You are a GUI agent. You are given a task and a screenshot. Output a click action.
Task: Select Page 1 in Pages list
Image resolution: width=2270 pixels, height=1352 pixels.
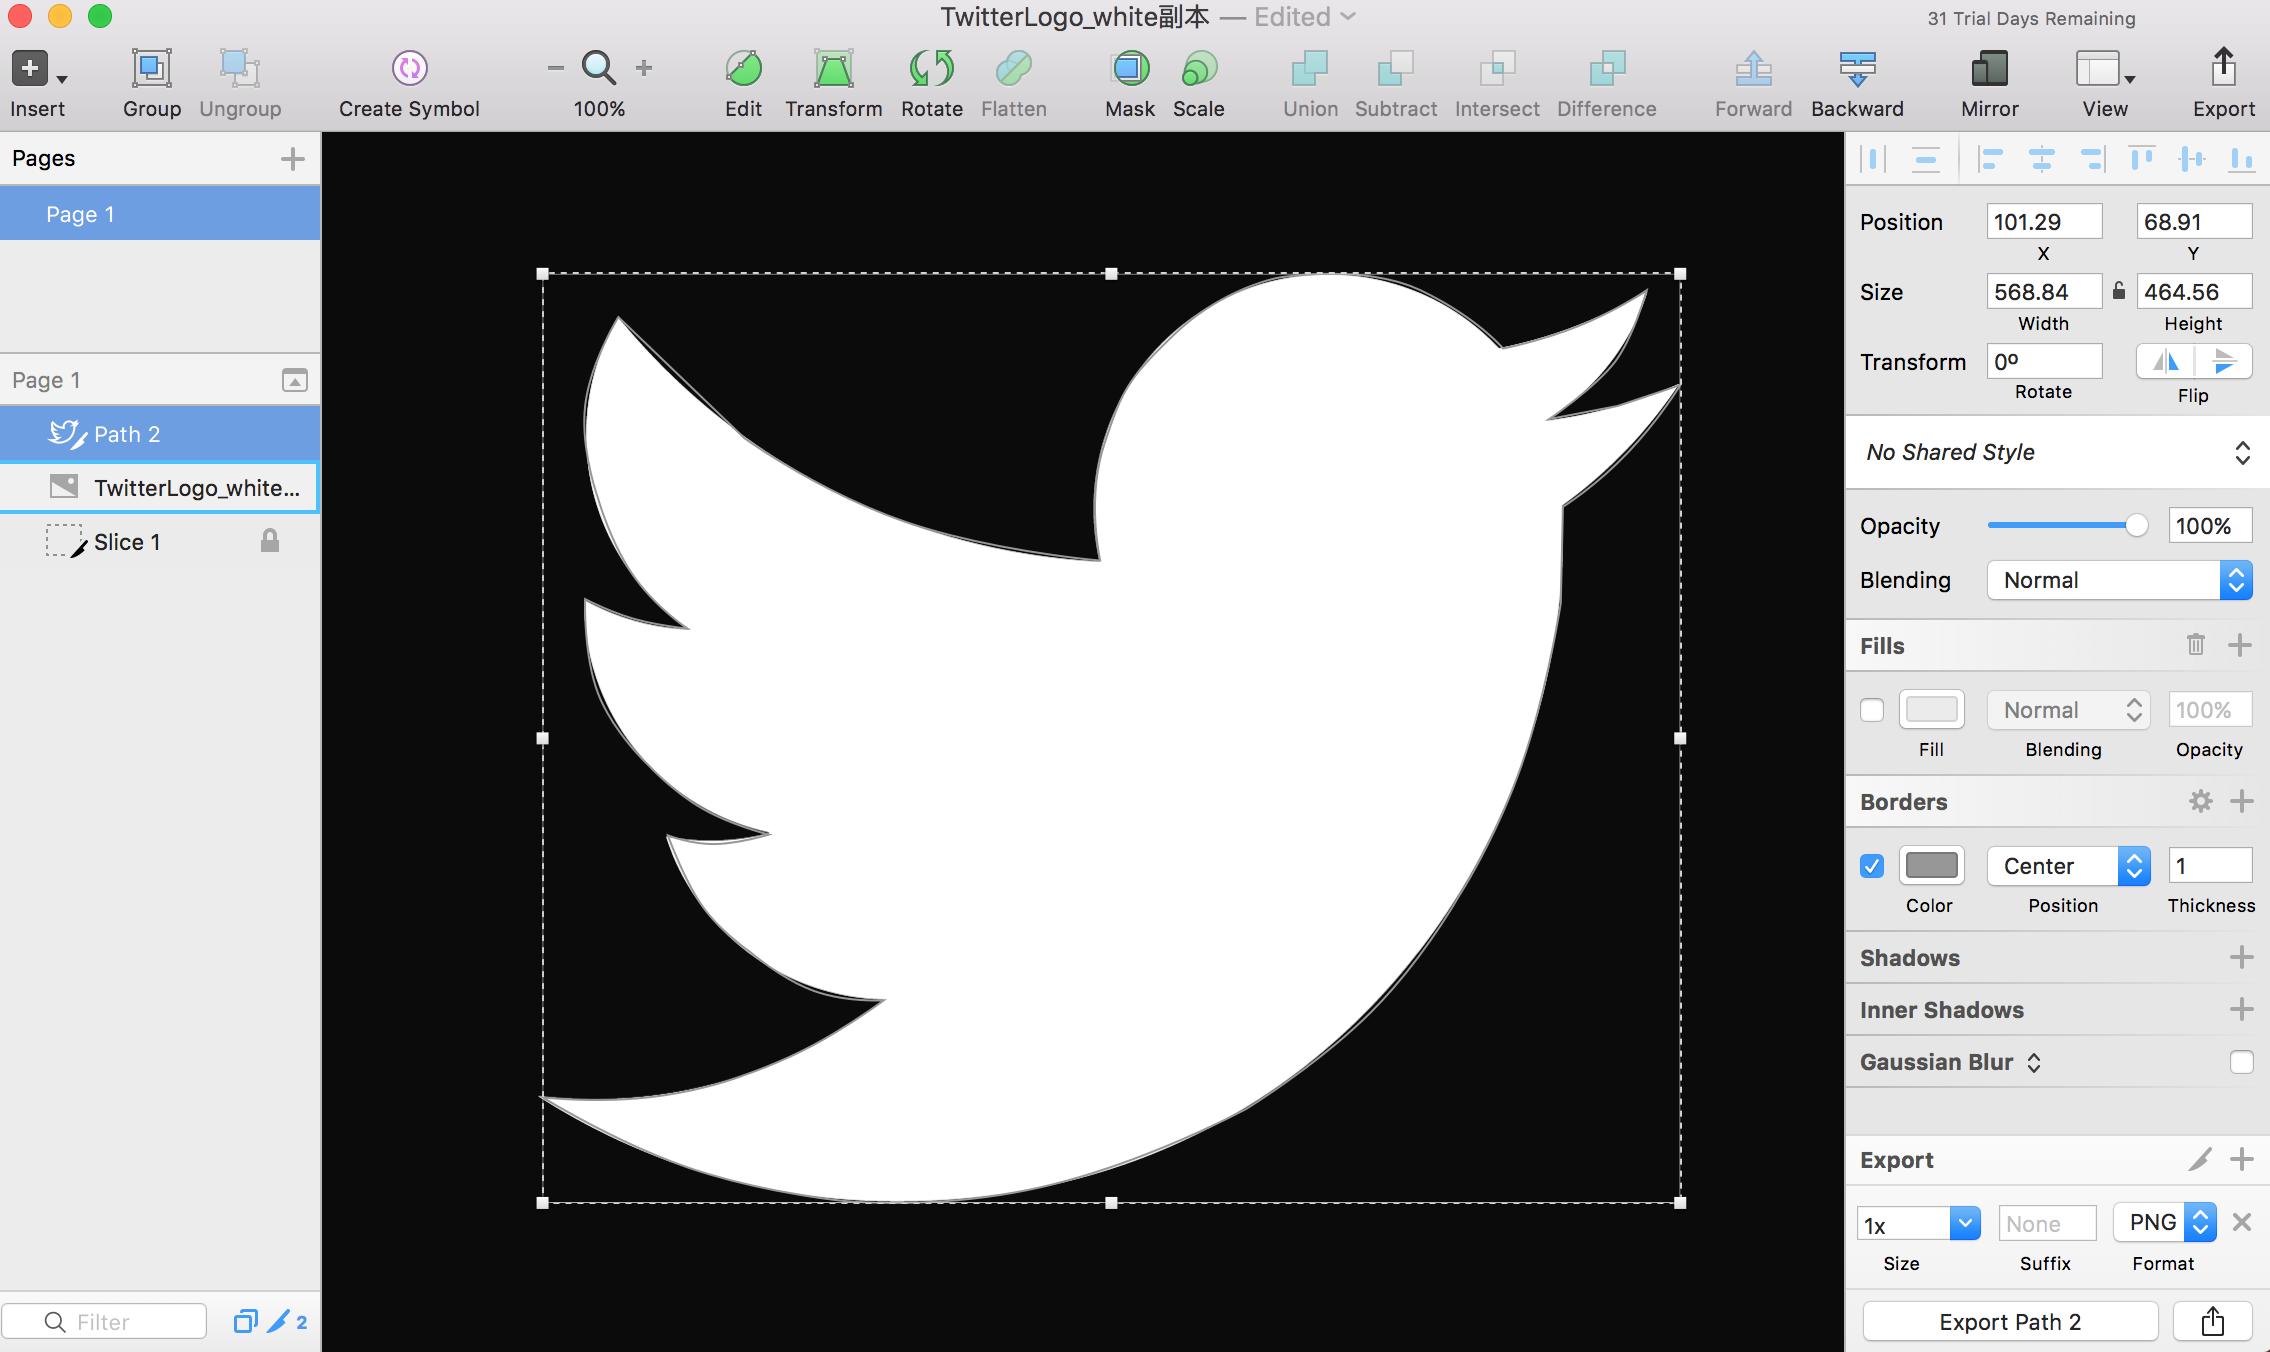coord(160,214)
